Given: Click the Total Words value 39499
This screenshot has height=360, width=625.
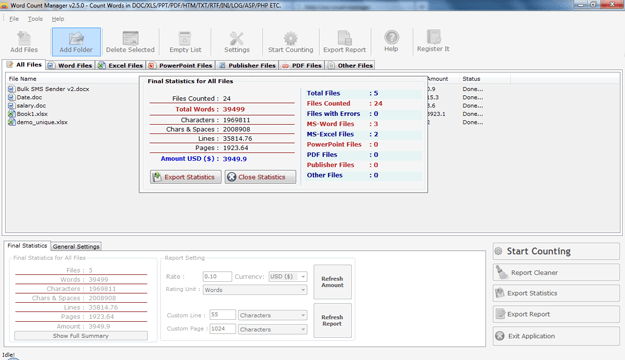Looking at the screenshot, I should (234, 109).
